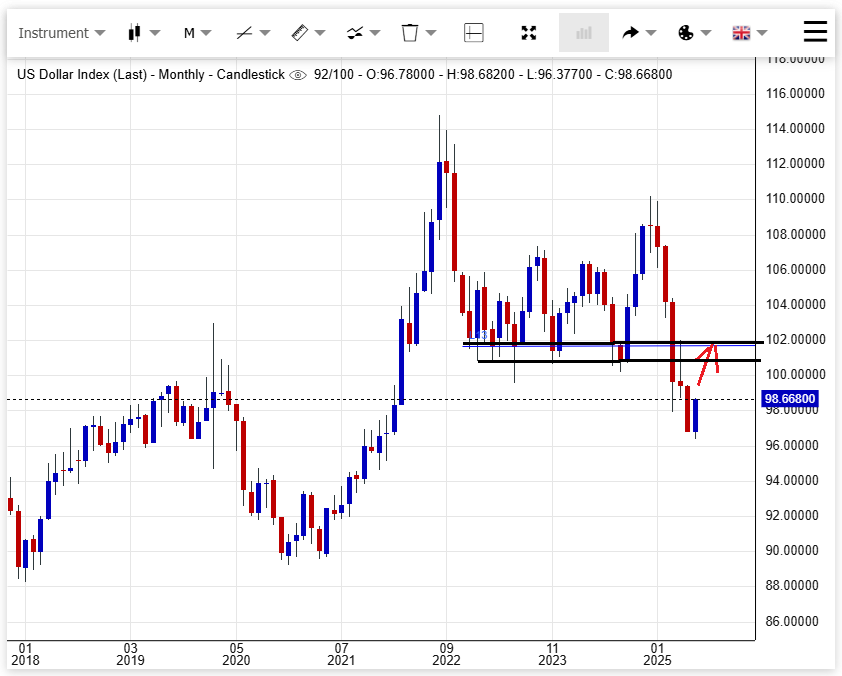Screen dimensions: 842x676
Task: Toggle the eye visibility icon beside Candlestick
Action: point(298,75)
